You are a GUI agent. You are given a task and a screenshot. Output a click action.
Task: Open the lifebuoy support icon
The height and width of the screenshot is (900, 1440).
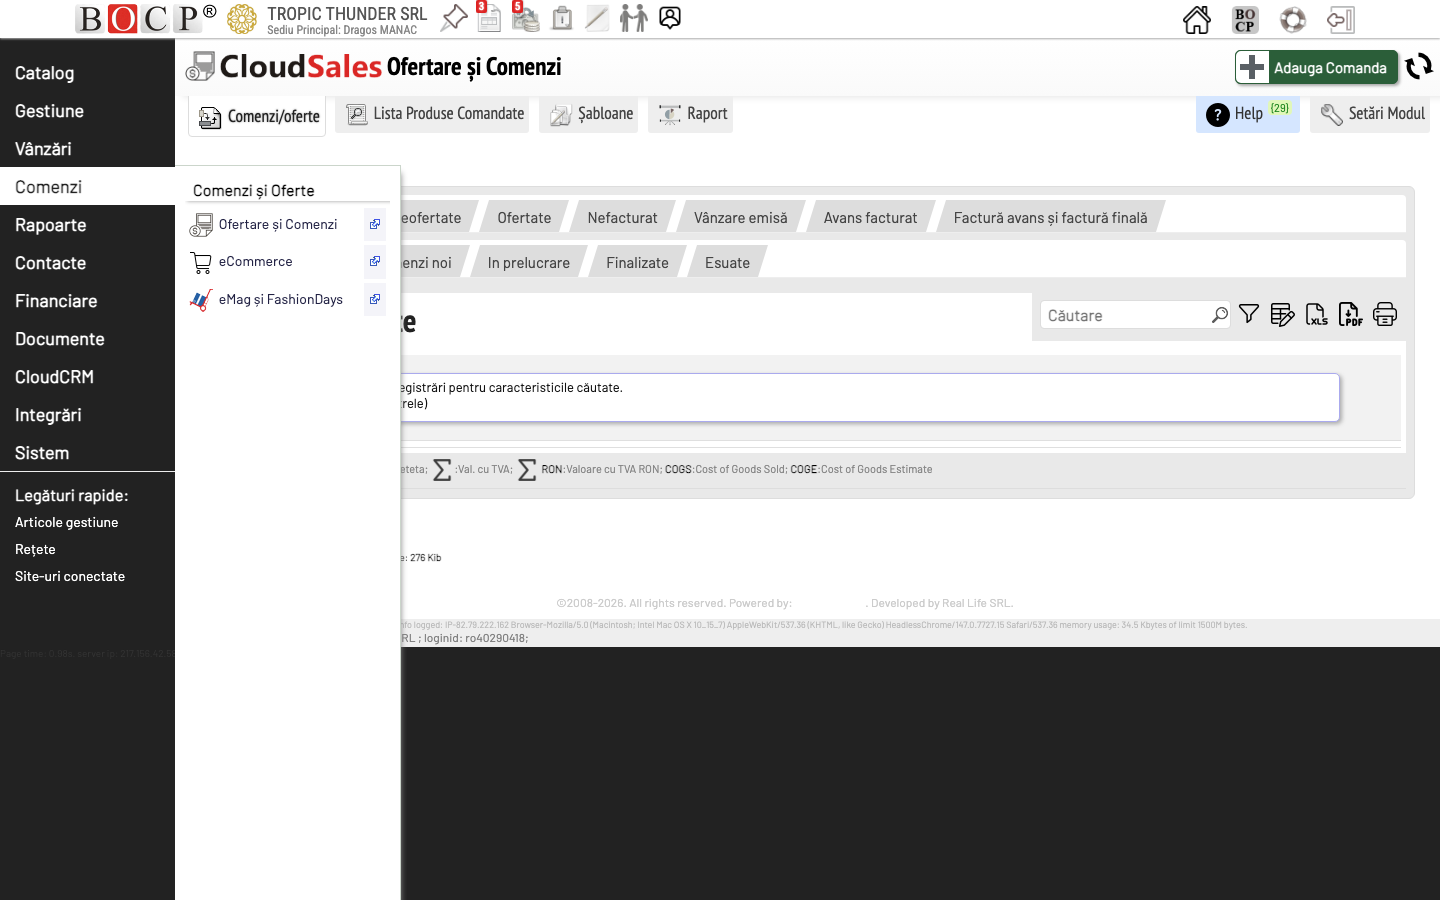(1293, 20)
